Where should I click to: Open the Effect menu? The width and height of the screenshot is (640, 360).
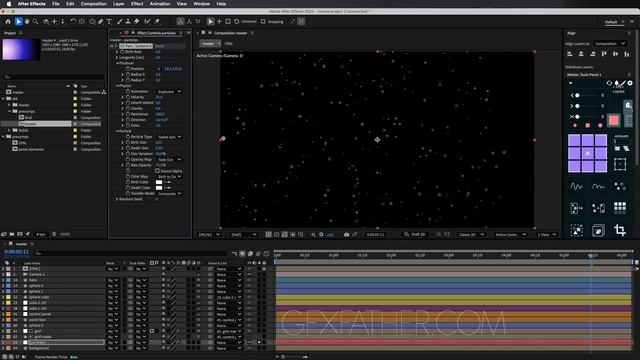137,4
